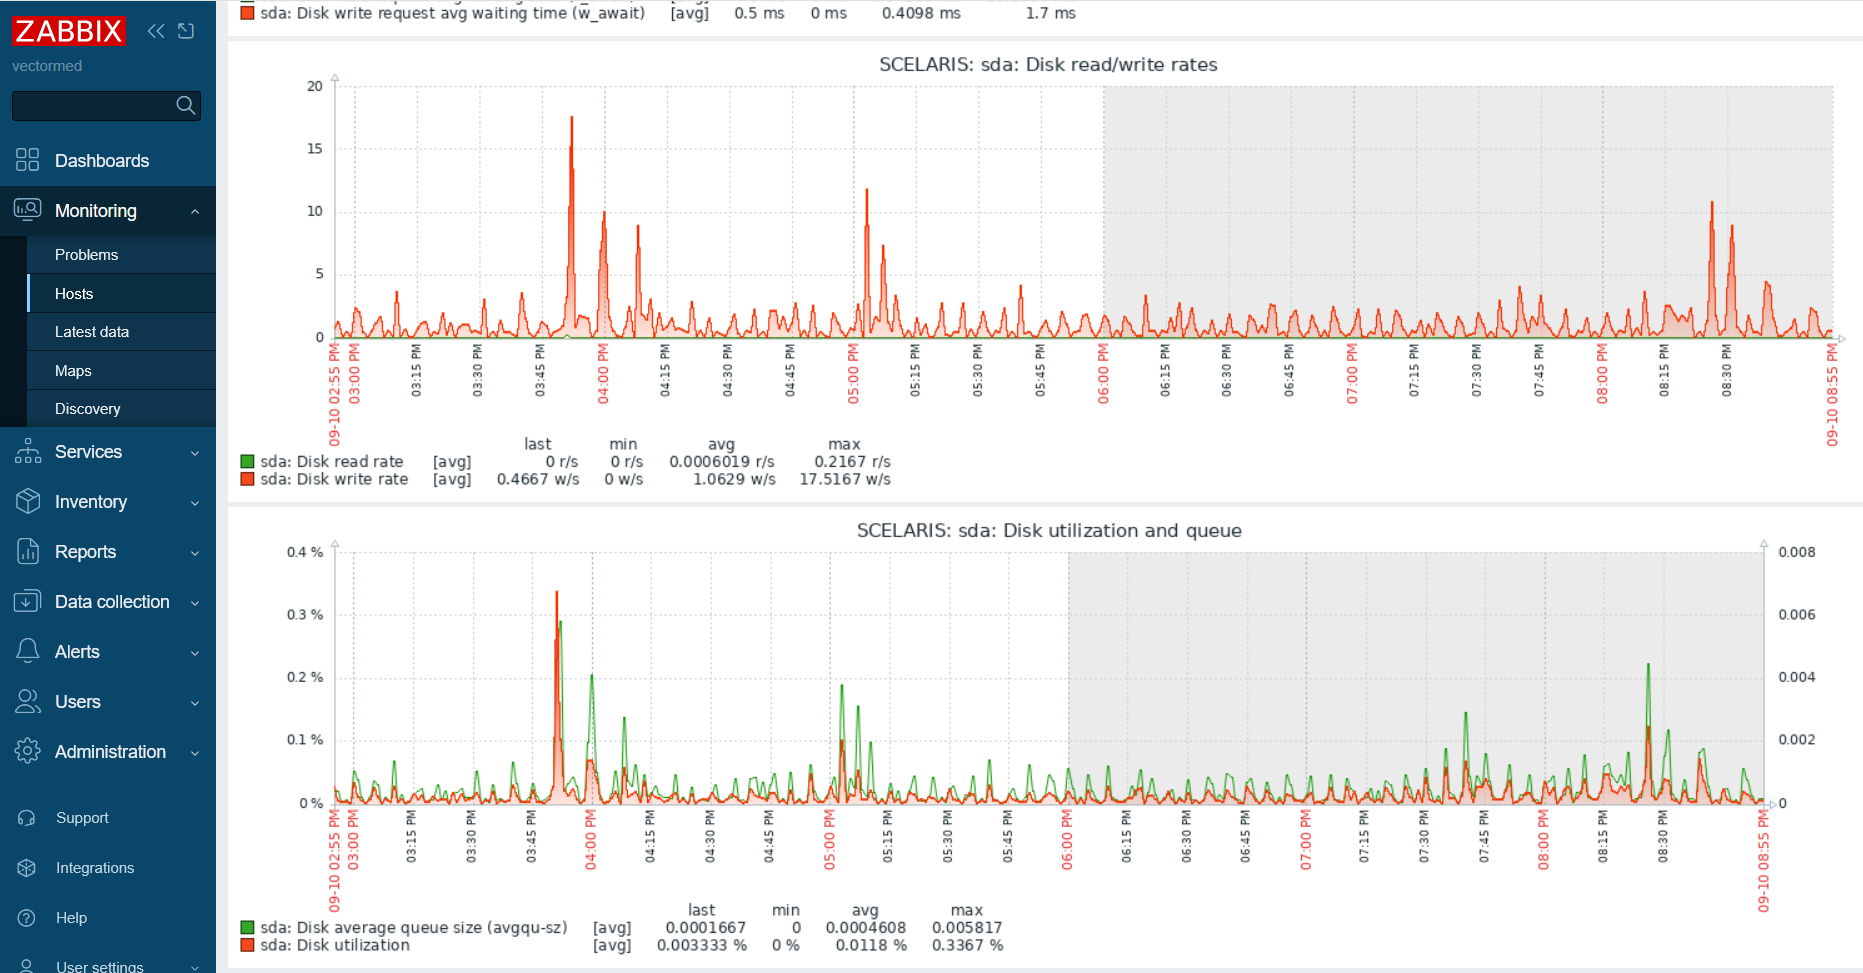Image resolution: width=1863 pixels, height=973 pixels.
Task: Click the Alerts bell icon
Action: coord(28,651)
